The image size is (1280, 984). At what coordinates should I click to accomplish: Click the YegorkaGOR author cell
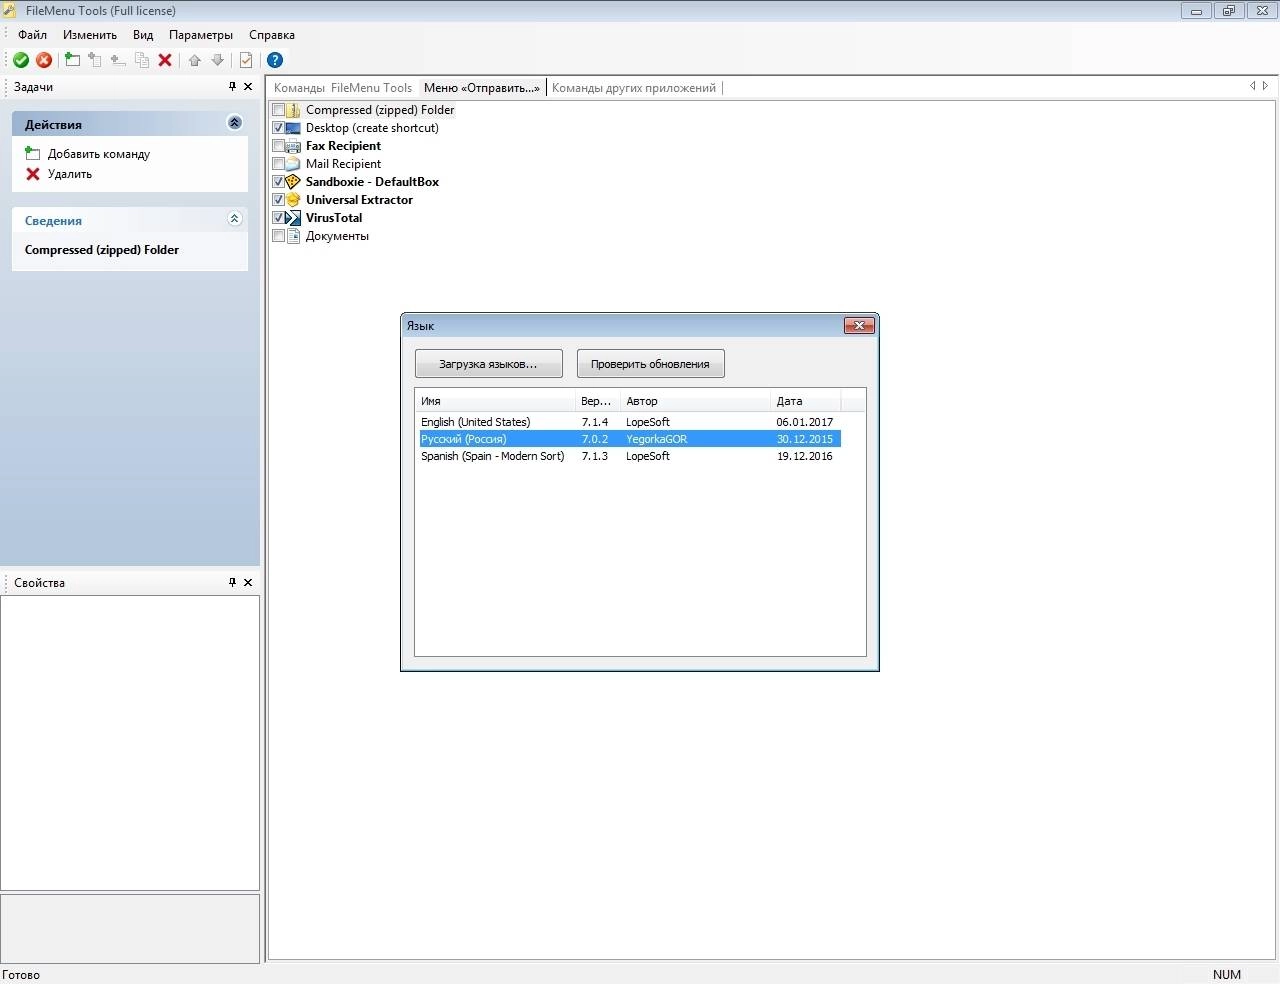pos(657,439)
